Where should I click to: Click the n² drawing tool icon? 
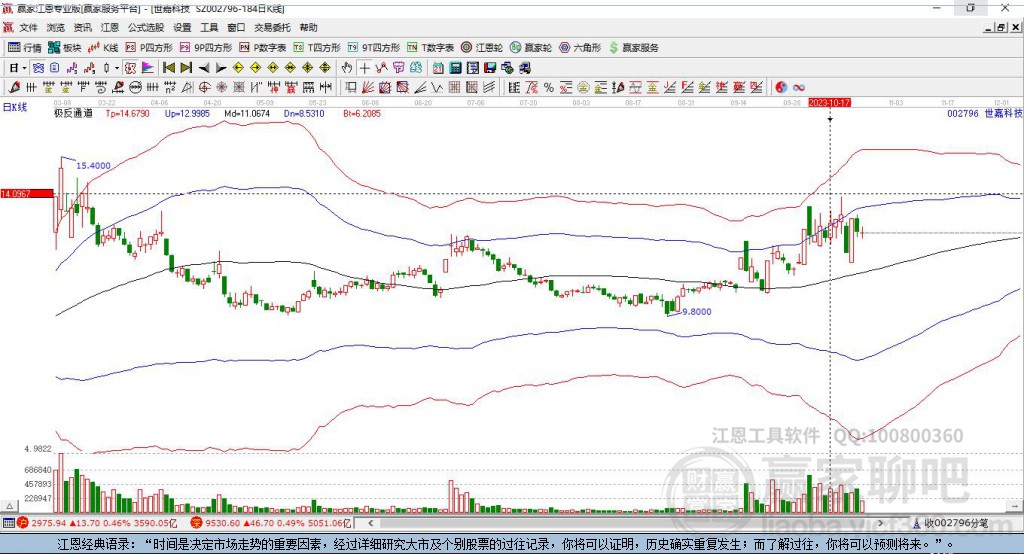click(x=170, y=87)
